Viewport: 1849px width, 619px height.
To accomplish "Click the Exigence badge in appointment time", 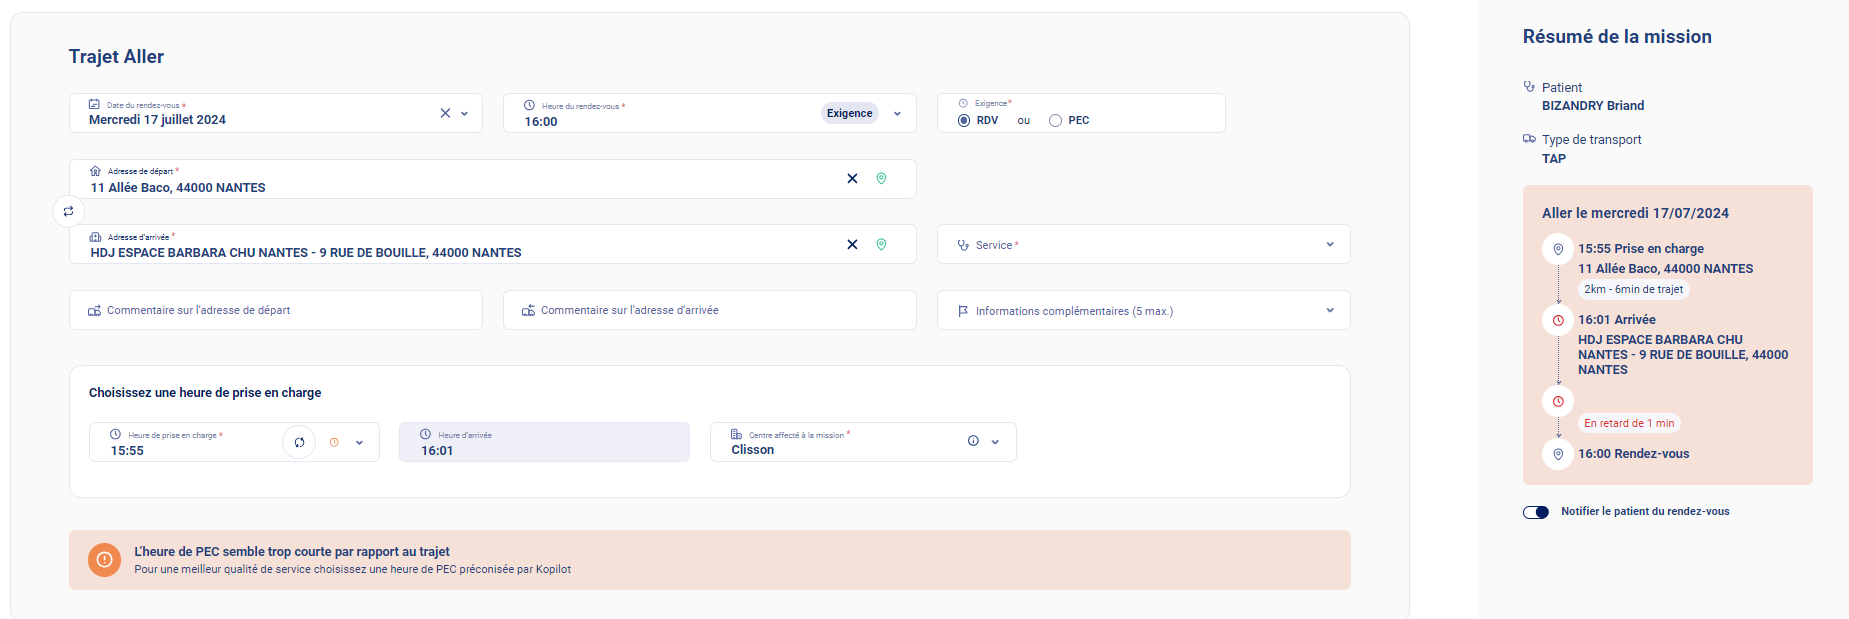I will coord(849,114).
